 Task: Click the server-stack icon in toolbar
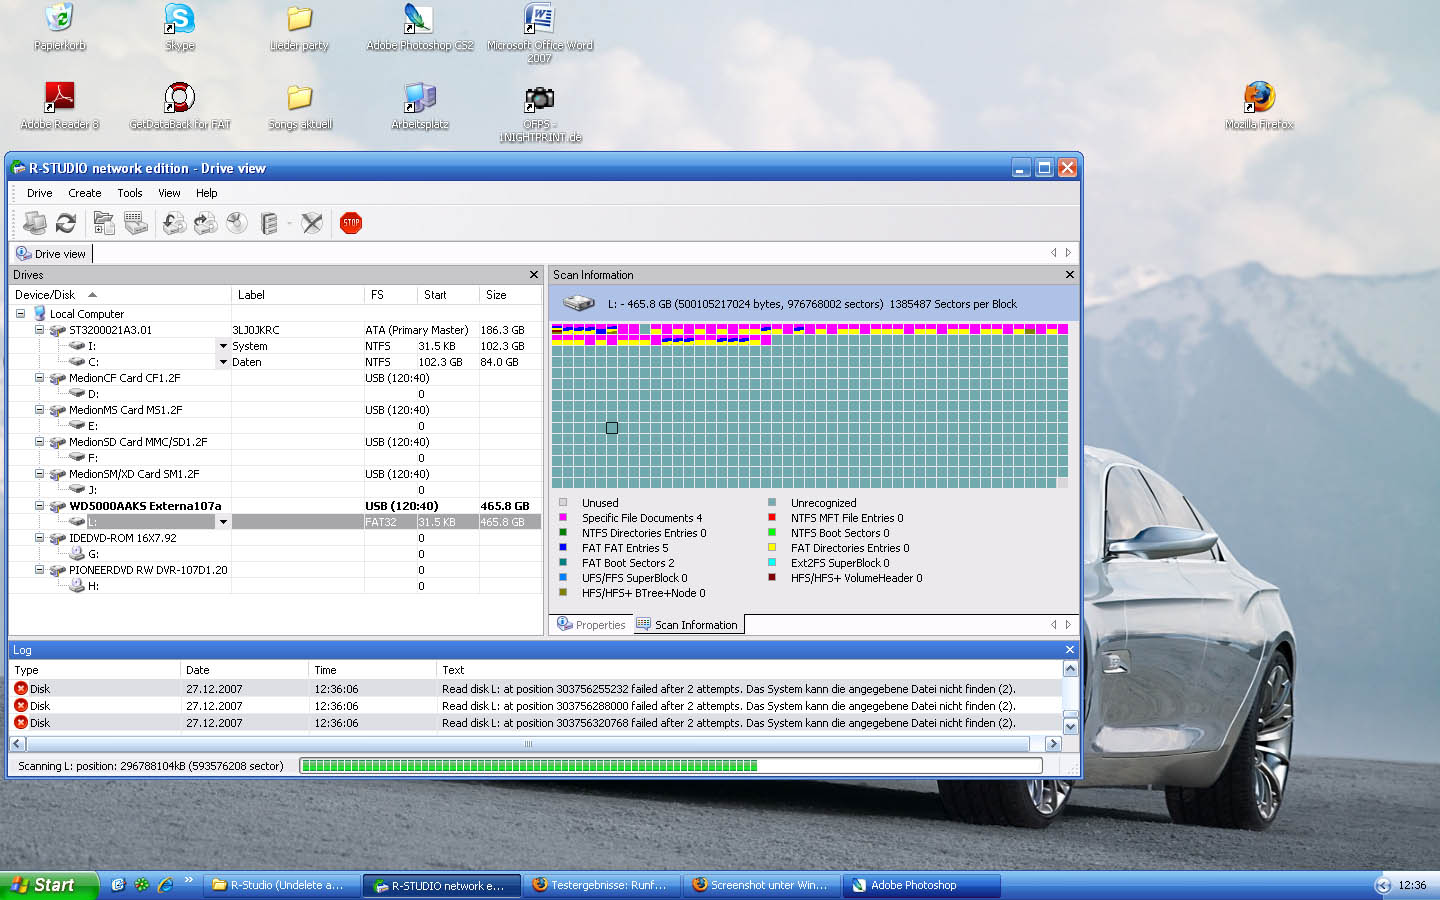click(x=269, y=223)
